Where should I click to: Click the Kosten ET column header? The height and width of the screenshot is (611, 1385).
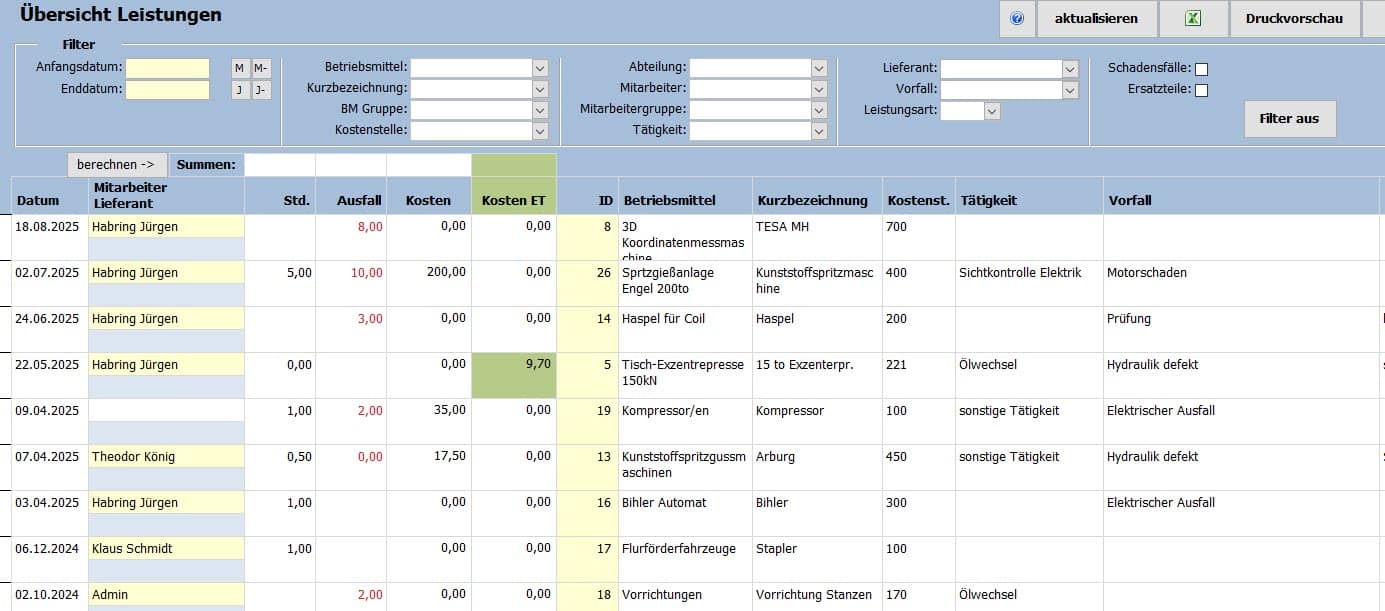pyautogui.click(x=513, y=200)
